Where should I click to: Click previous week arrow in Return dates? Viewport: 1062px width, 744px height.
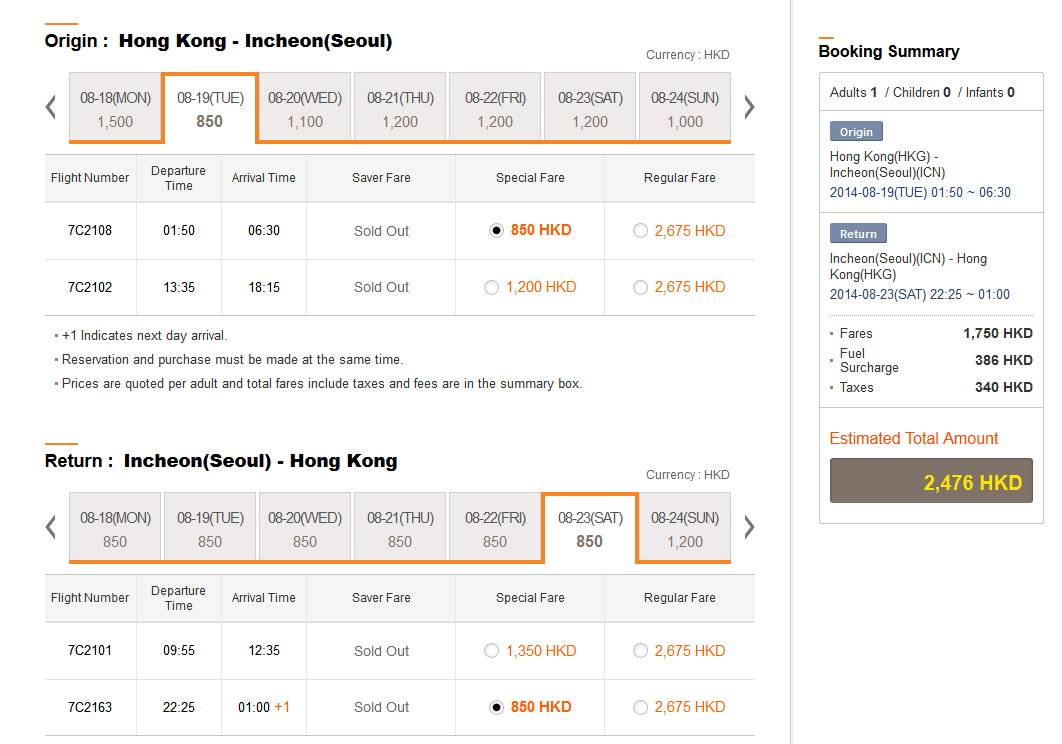[51, 527]
